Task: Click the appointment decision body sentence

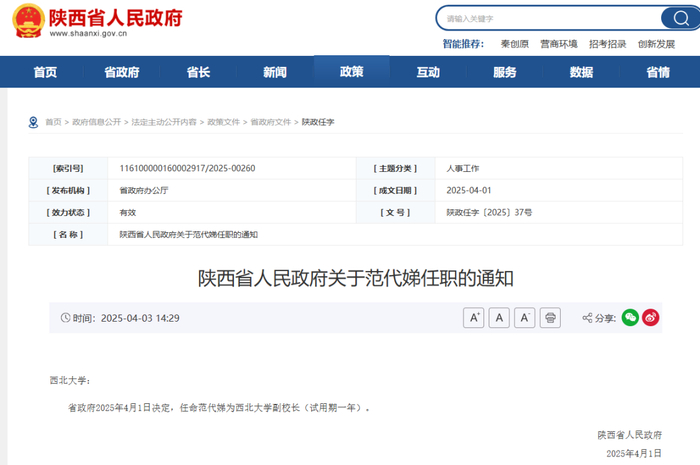Action: [219, 407]
